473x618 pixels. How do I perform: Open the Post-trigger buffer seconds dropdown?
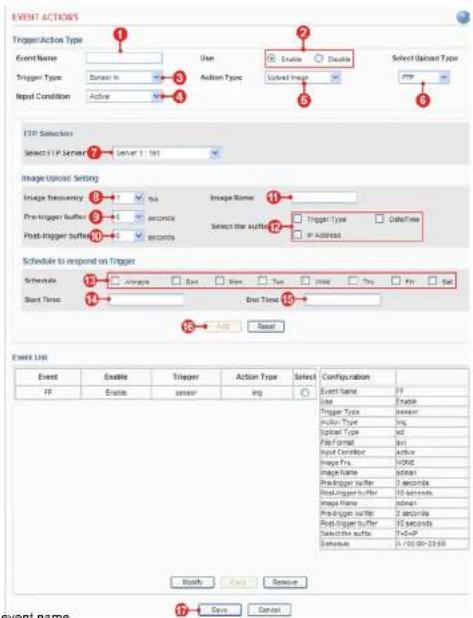(128, 236)
